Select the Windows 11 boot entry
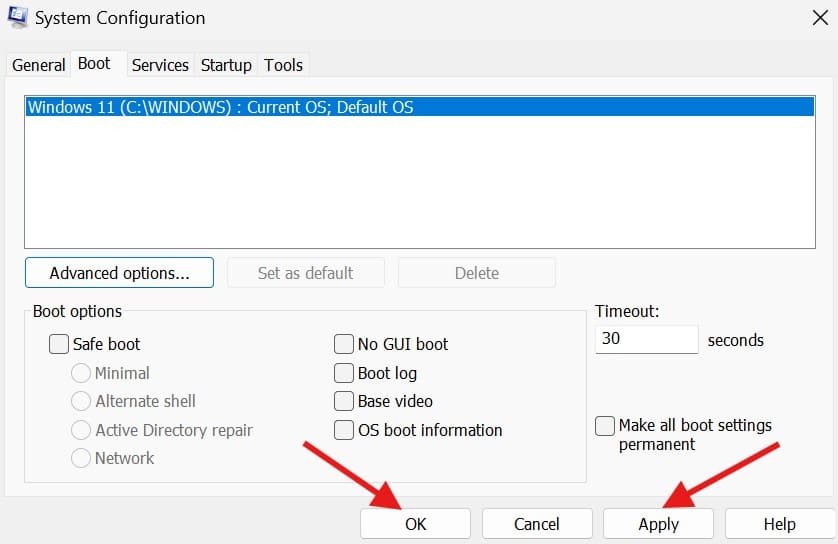 click(220, 107)
